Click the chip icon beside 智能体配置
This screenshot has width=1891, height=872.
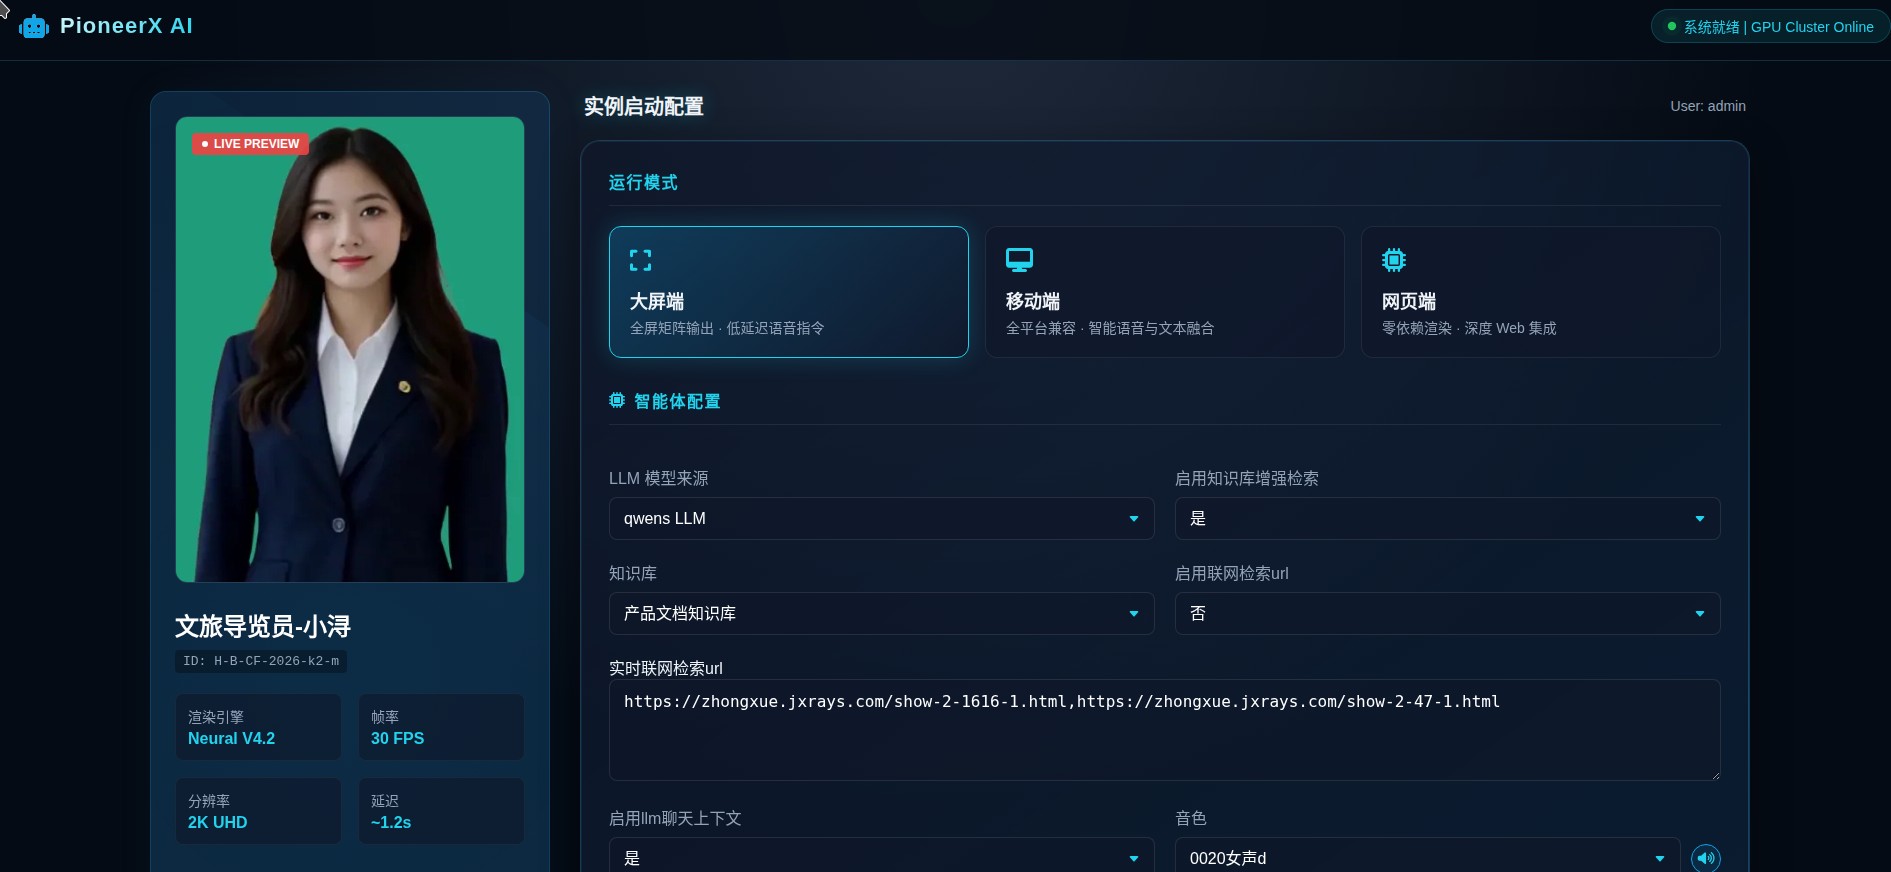(x=617, y=401)
